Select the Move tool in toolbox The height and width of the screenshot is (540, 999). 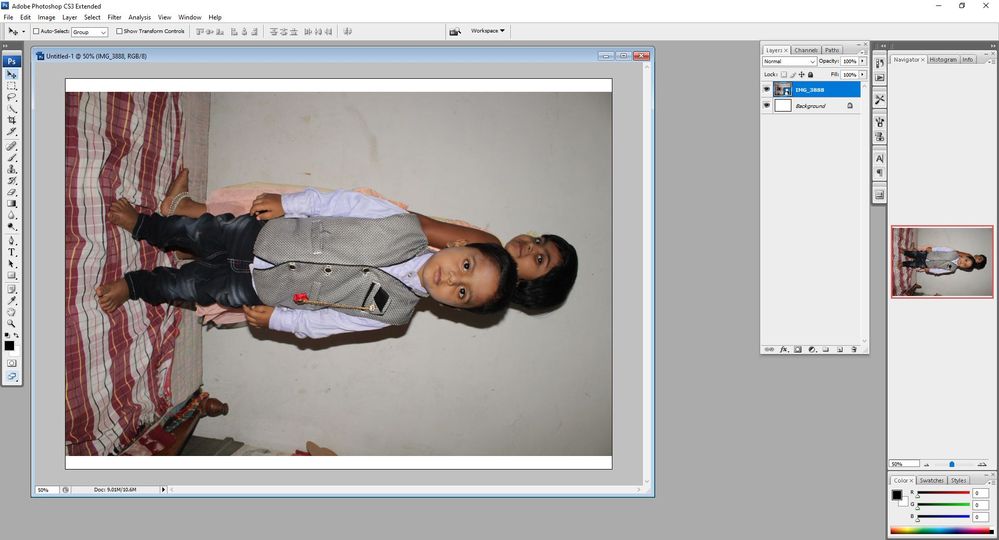[x=11, y=75]
